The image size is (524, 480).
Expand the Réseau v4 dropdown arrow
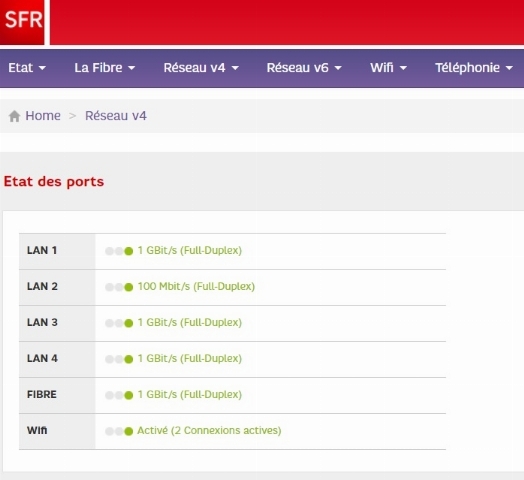(235, 68)
